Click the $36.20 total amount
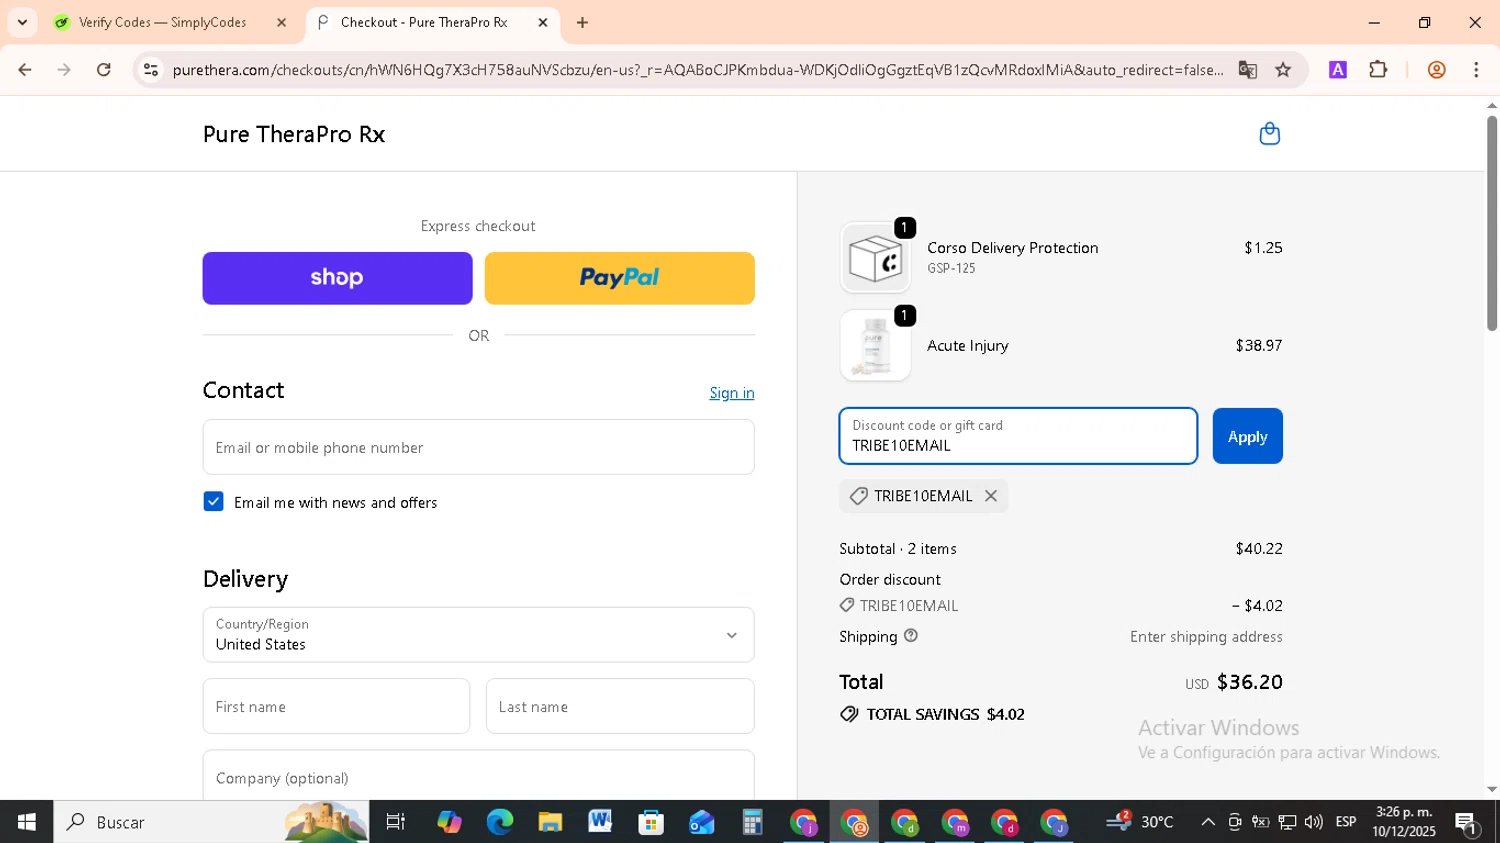 pos(1250,682)
